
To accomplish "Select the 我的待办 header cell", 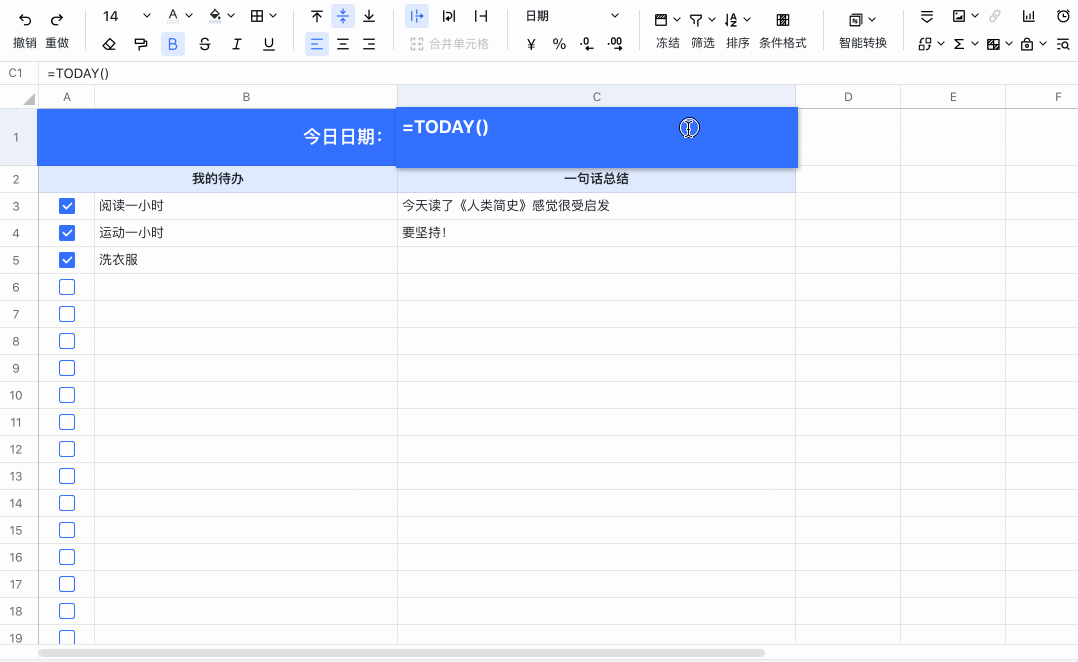I will [217, 179].
